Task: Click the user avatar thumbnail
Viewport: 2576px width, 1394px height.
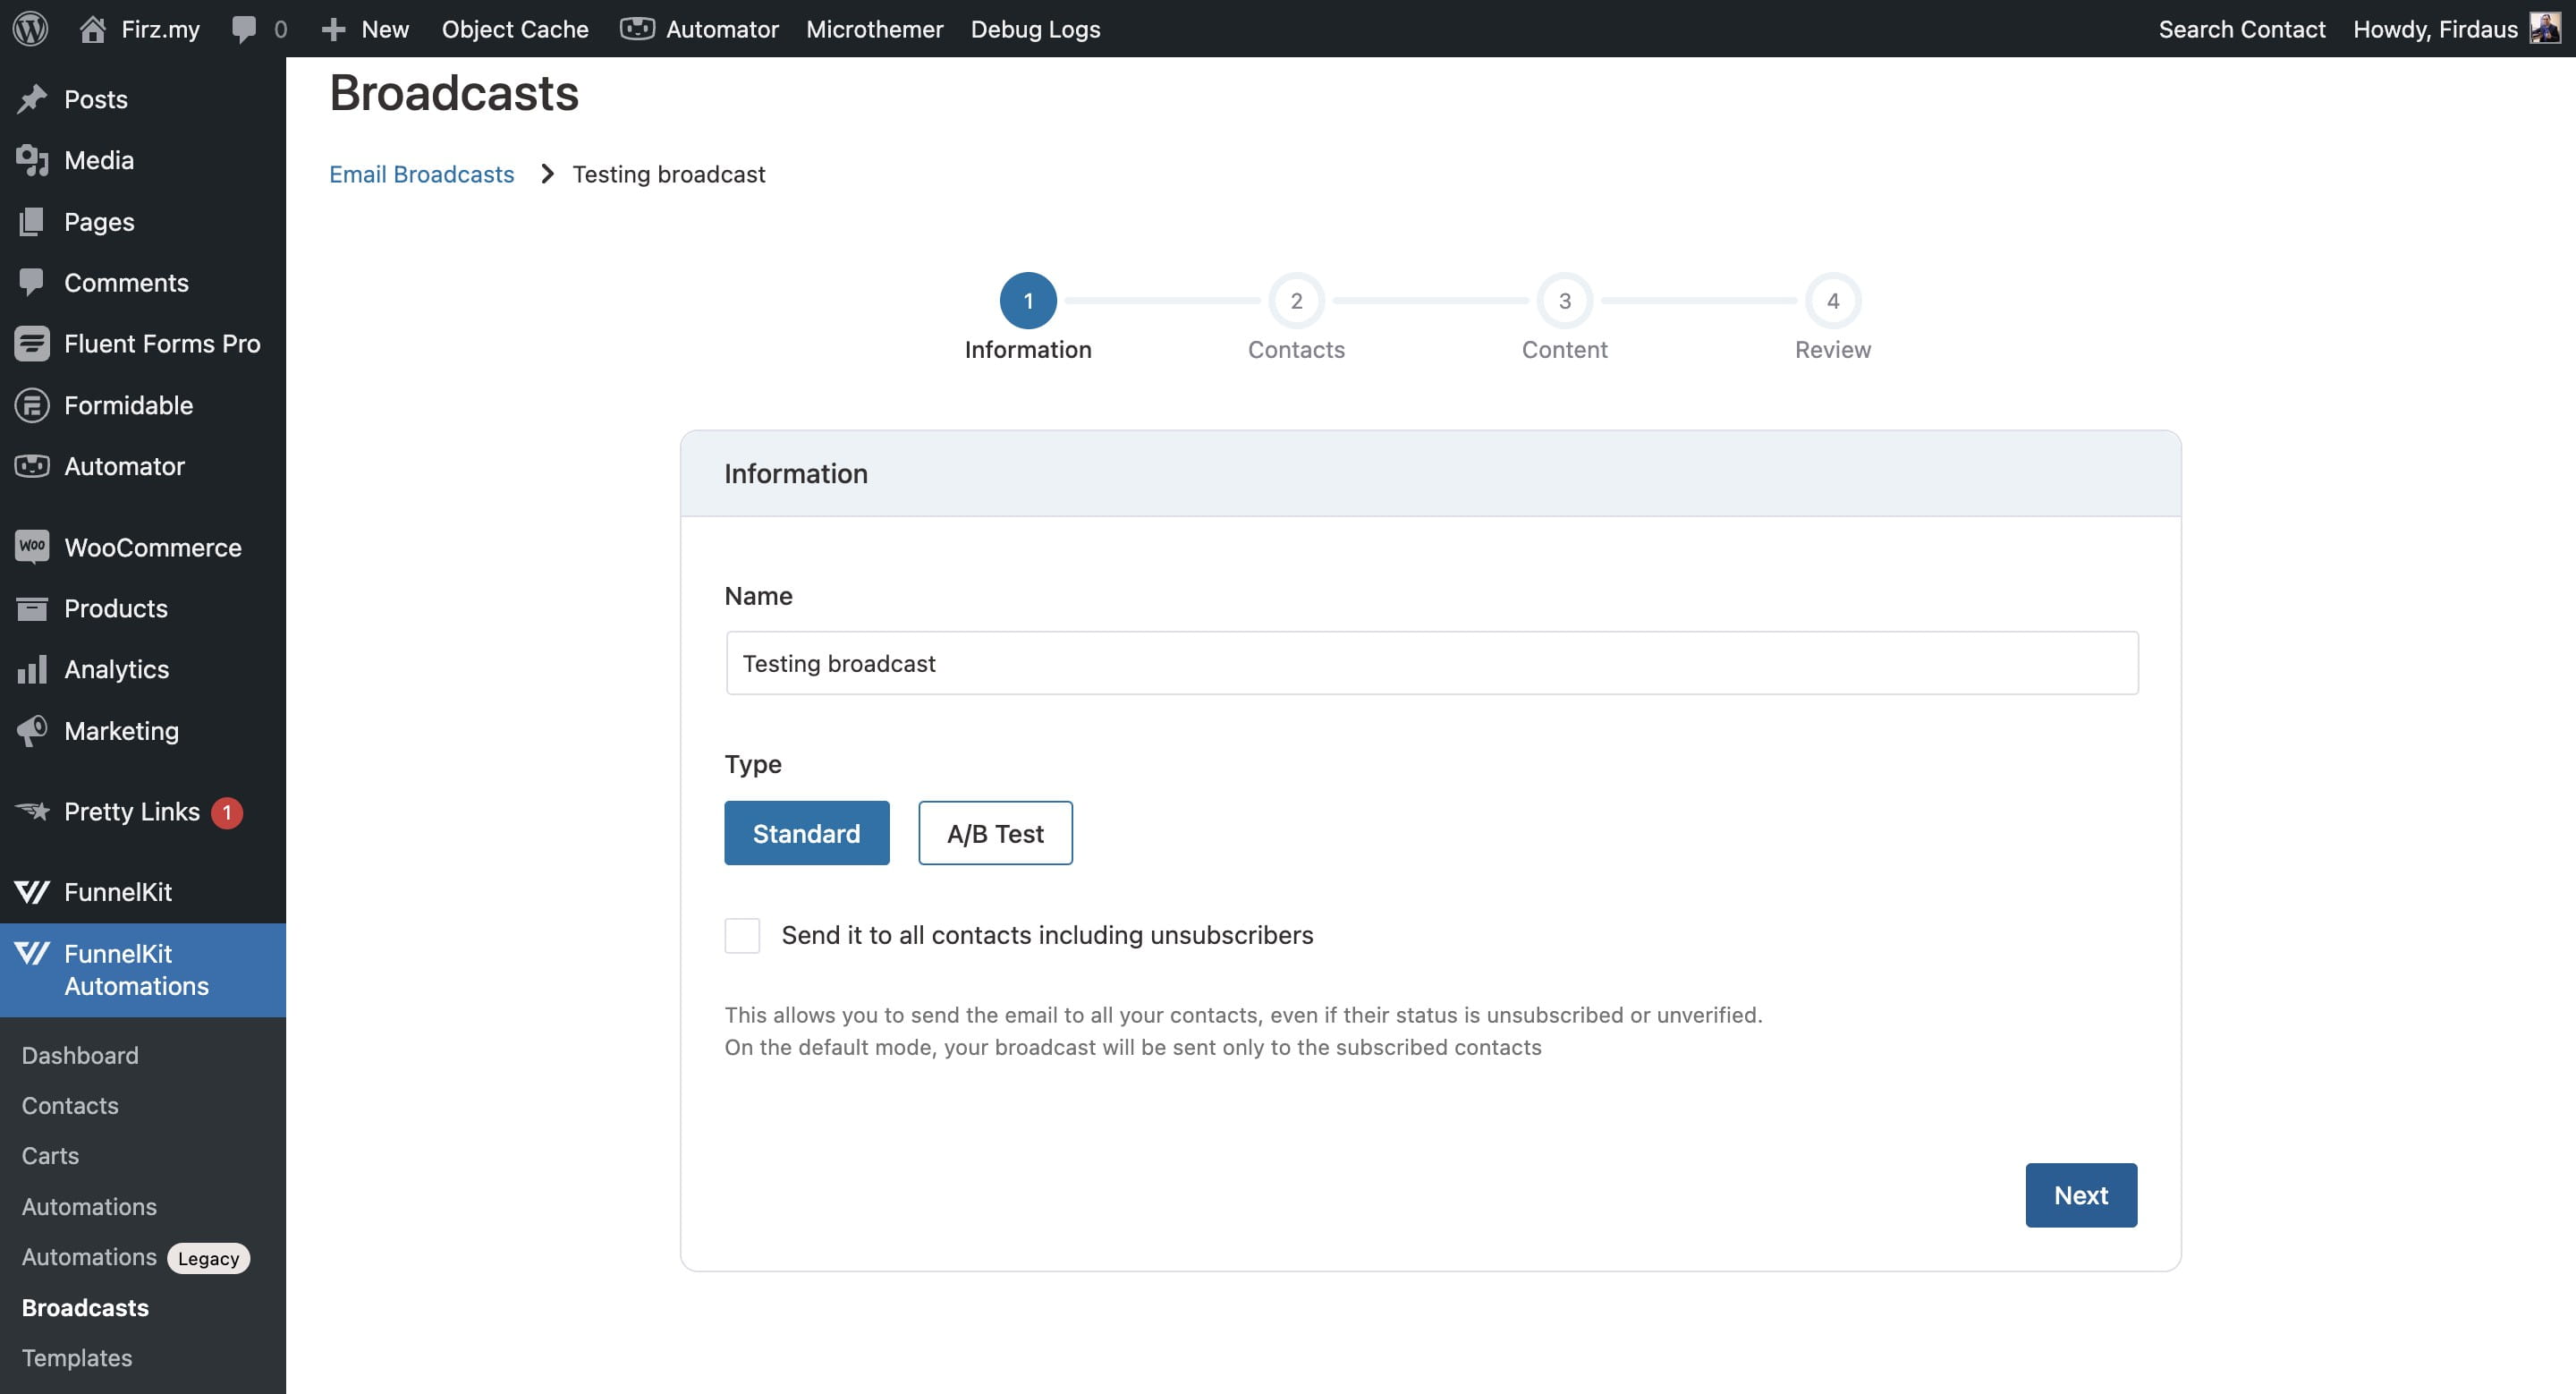Action: point(2545,28)
